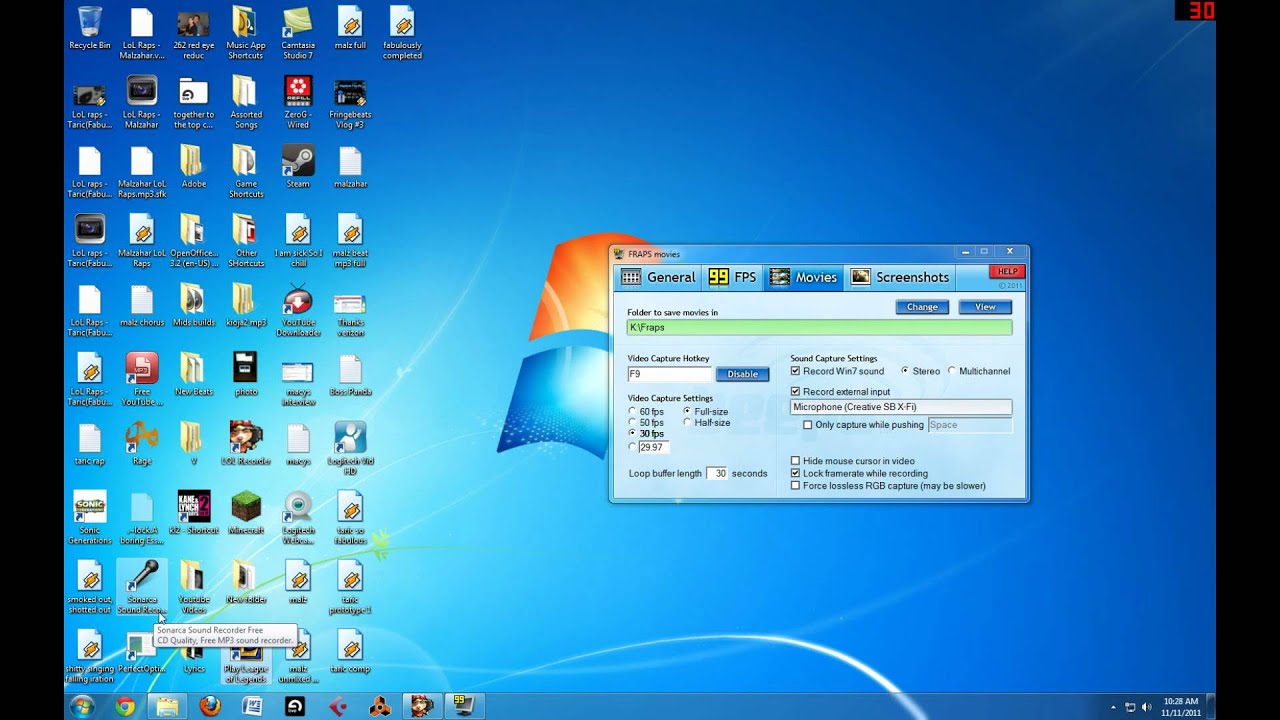Image resolution: width=1280 pixels, height=720 pixels.
Task: Click the Change folder button
Action: (x=922, y=307)
